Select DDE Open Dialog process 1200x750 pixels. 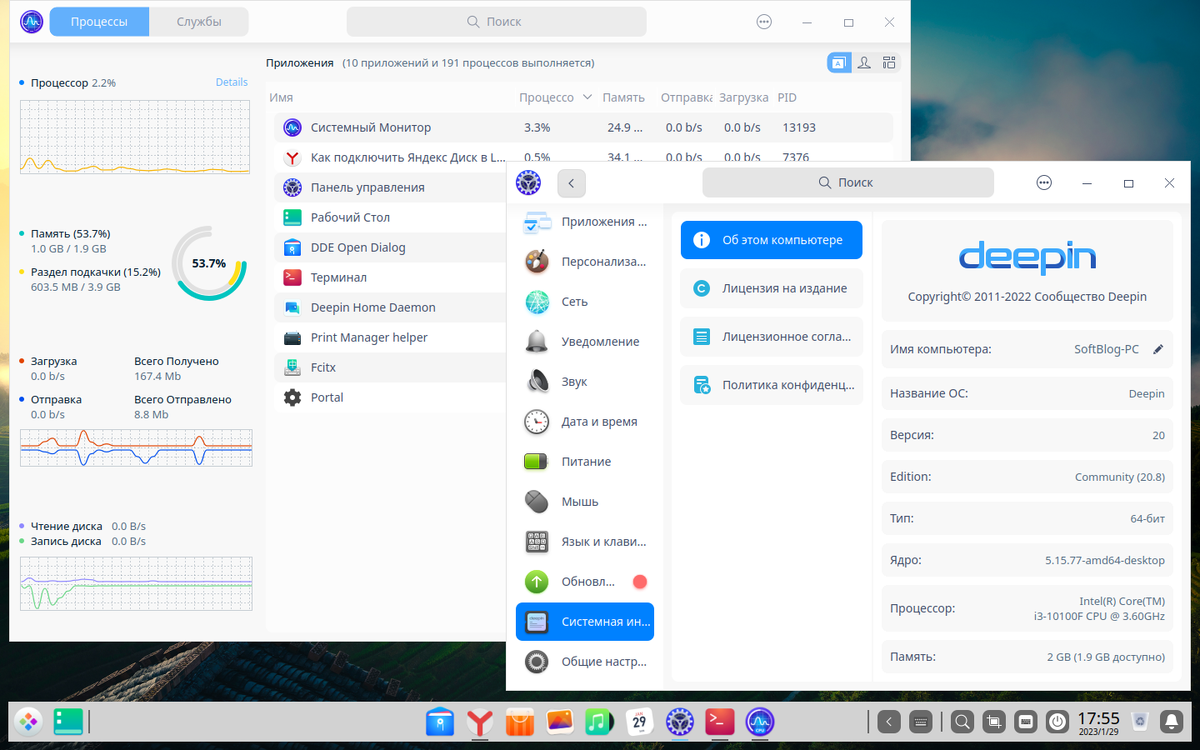tap(390, 247)
